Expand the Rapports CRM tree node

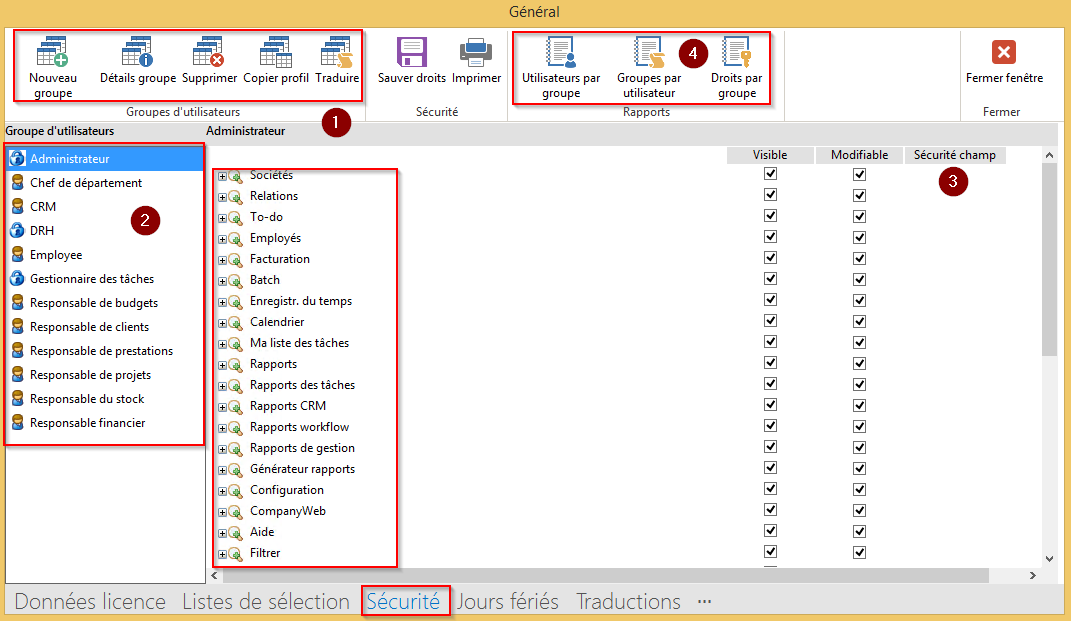[x=222, y=407]
